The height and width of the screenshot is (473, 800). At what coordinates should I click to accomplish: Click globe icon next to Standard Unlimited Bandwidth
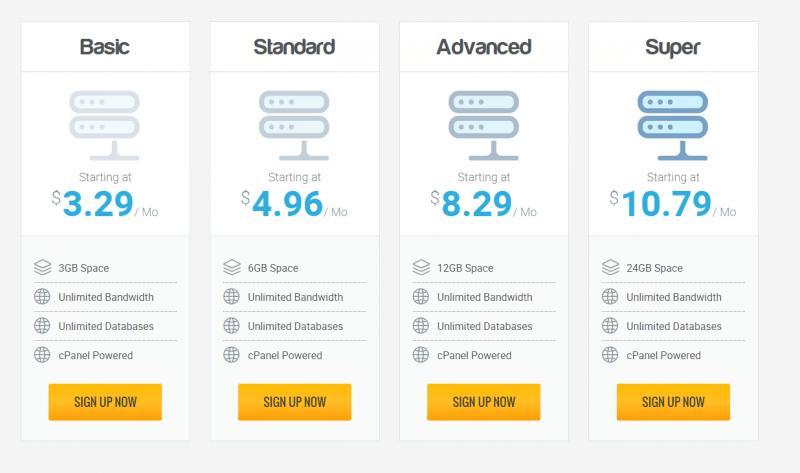click(x=231, y=296)
